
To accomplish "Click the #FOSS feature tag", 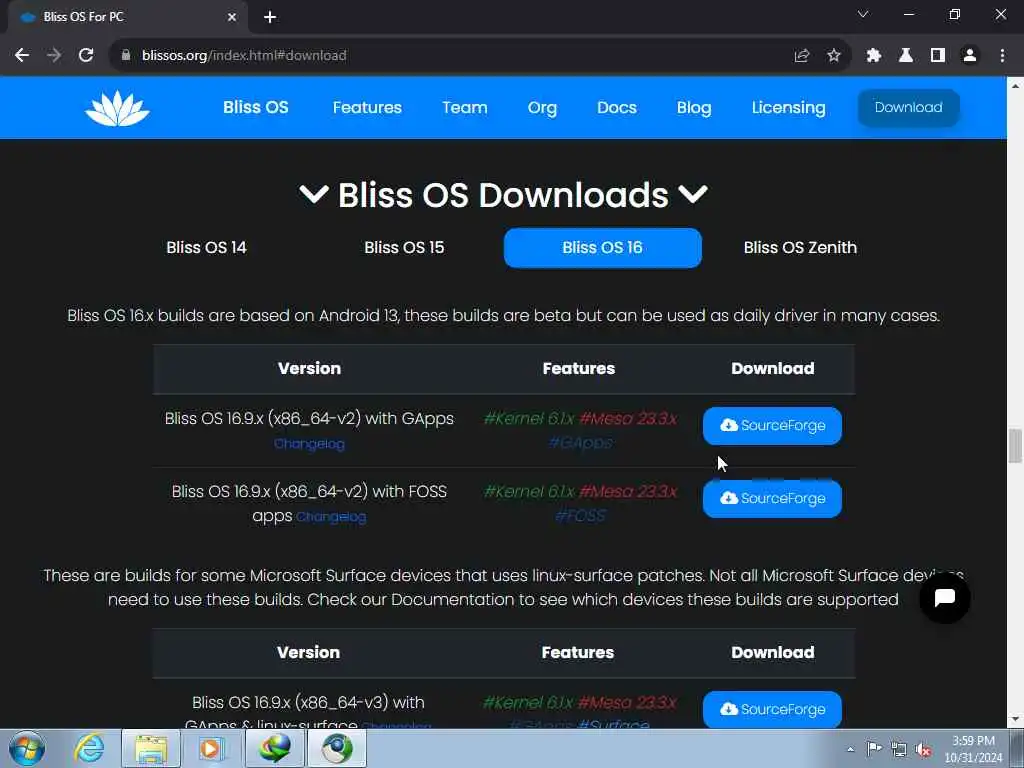I will (x=580, y=516).
